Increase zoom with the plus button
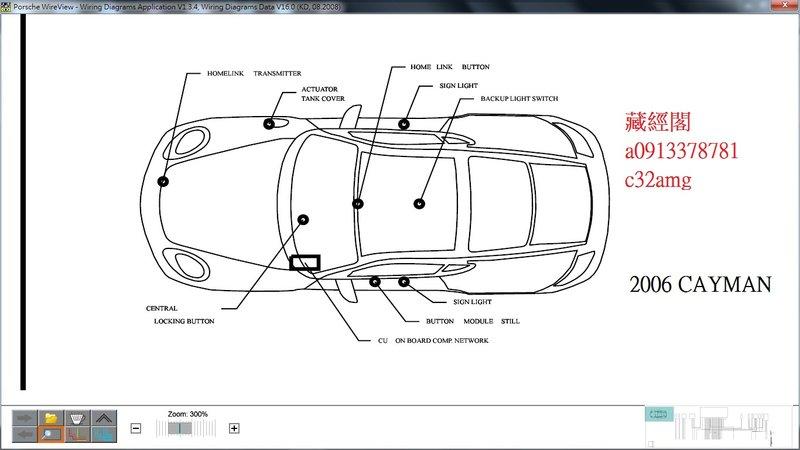The width and height of the screenshot is (800, 450). [x=234, y=428]
